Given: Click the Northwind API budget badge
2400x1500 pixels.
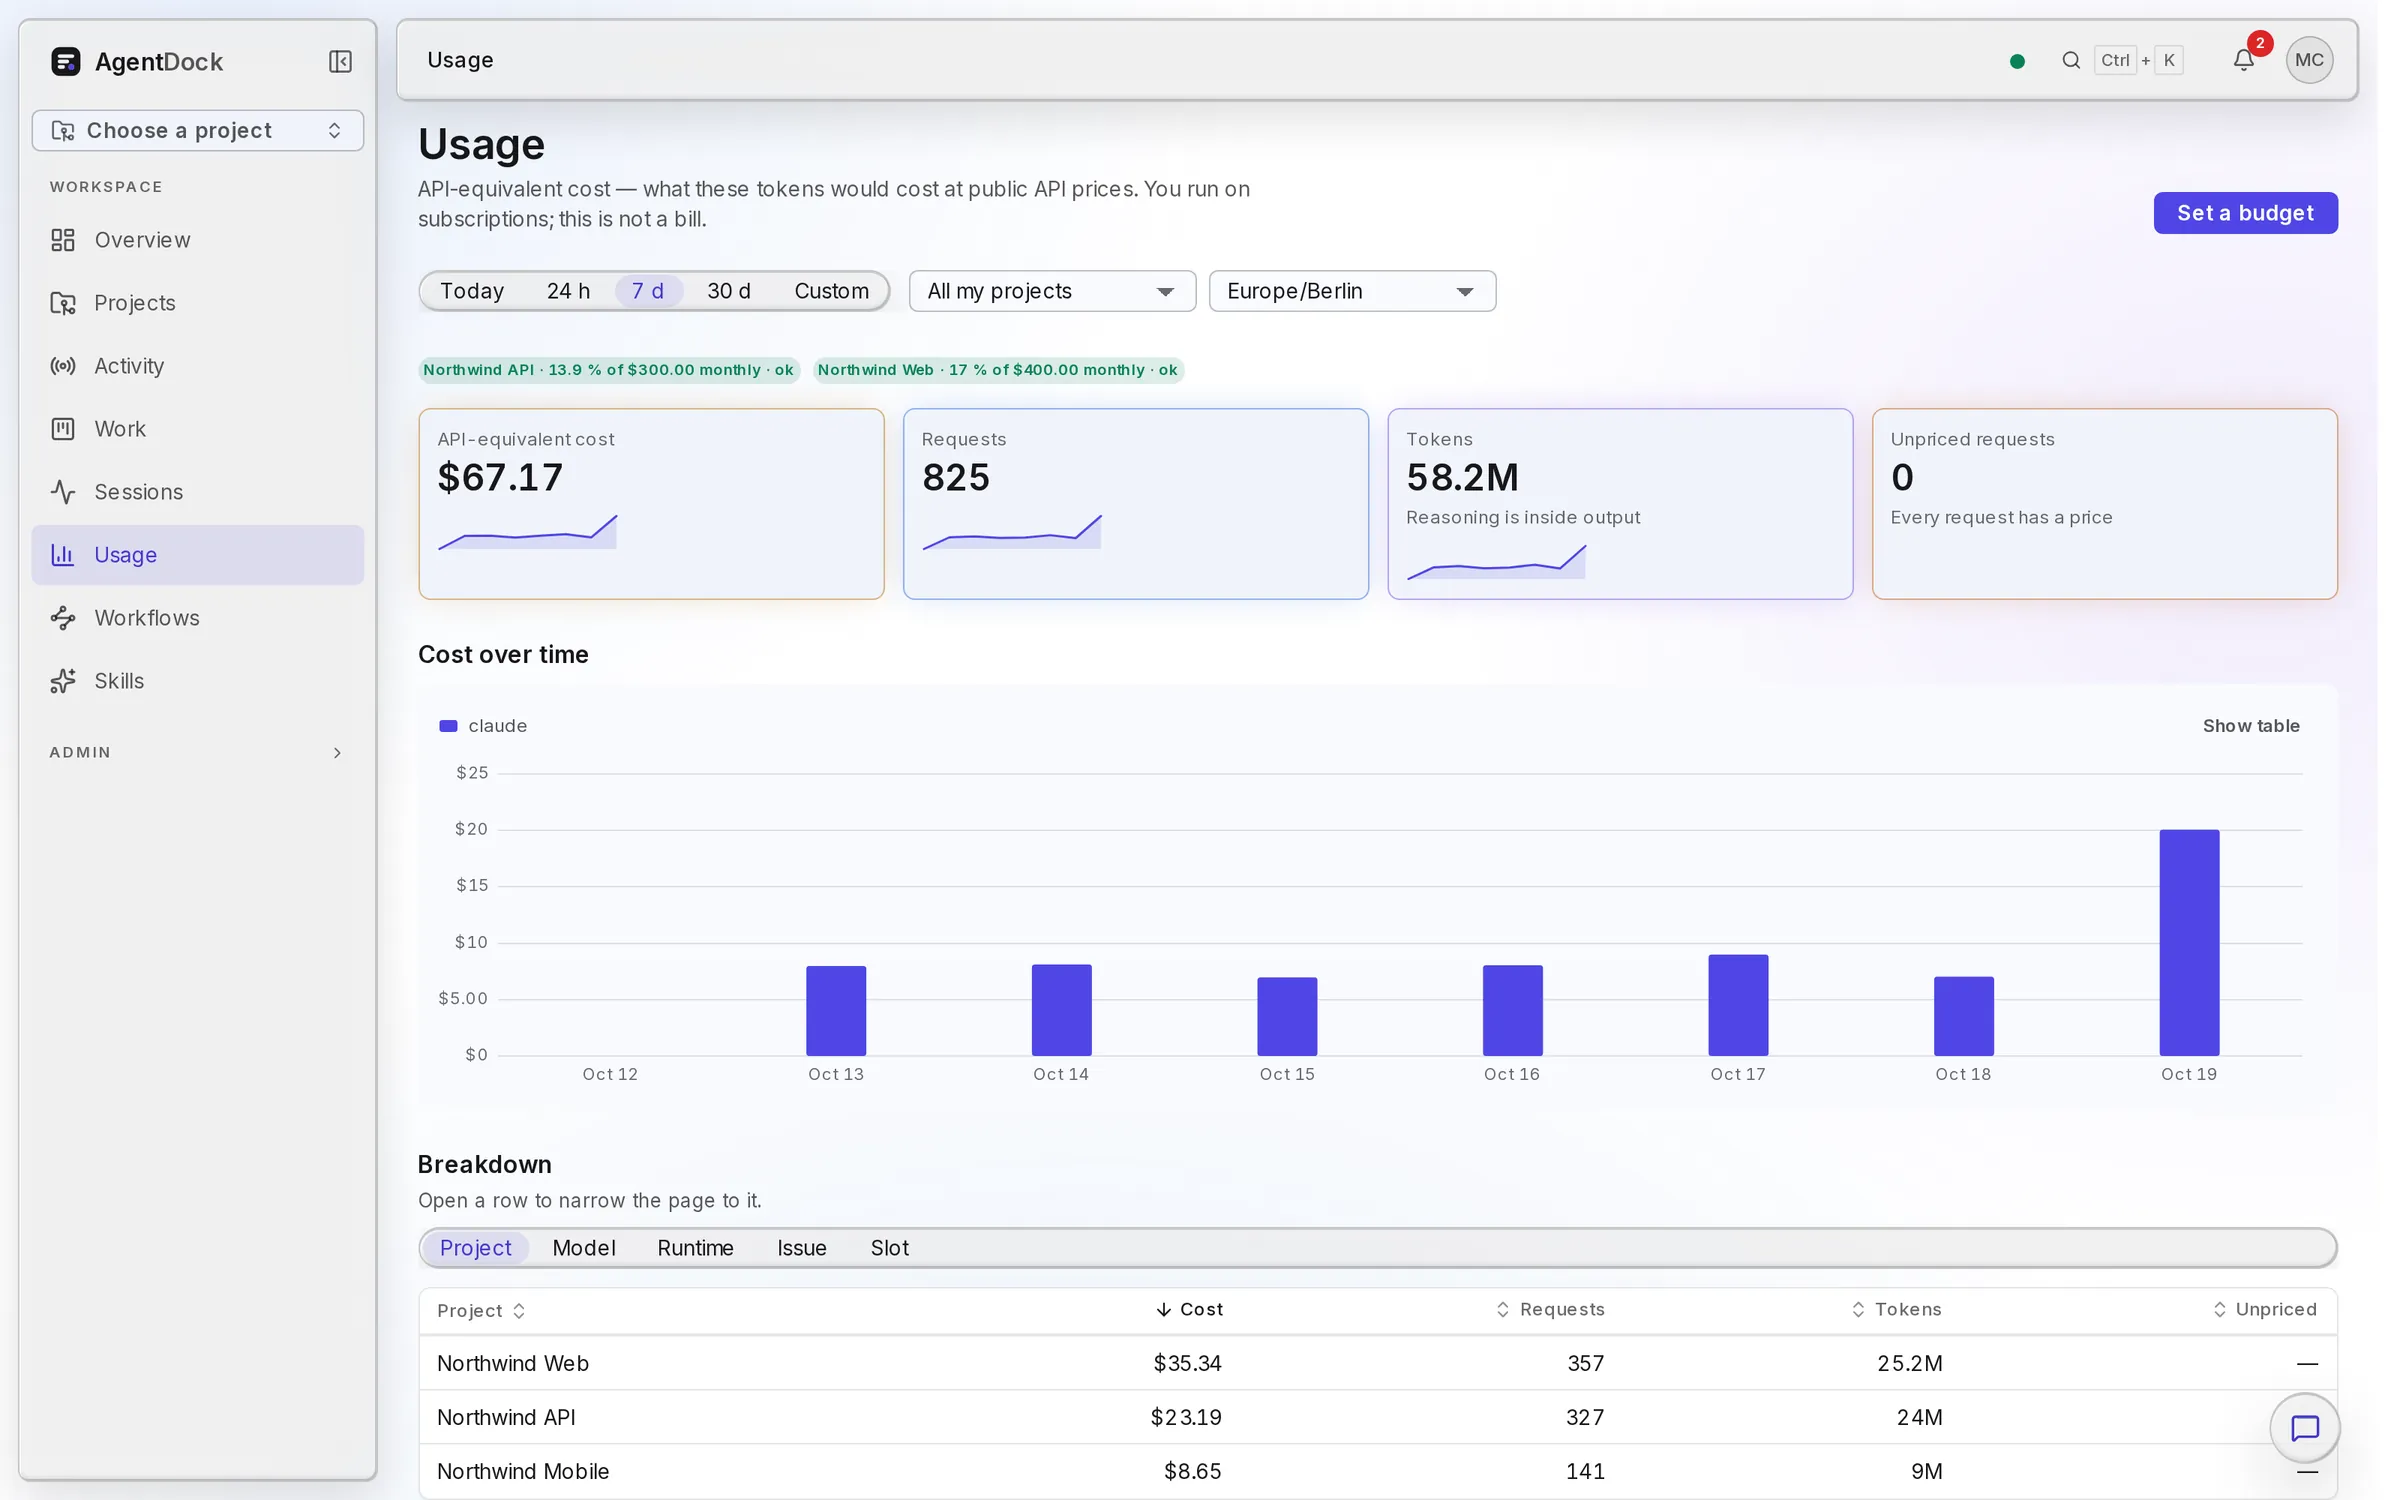Looking at the screenshot, I should coord(608,370).
